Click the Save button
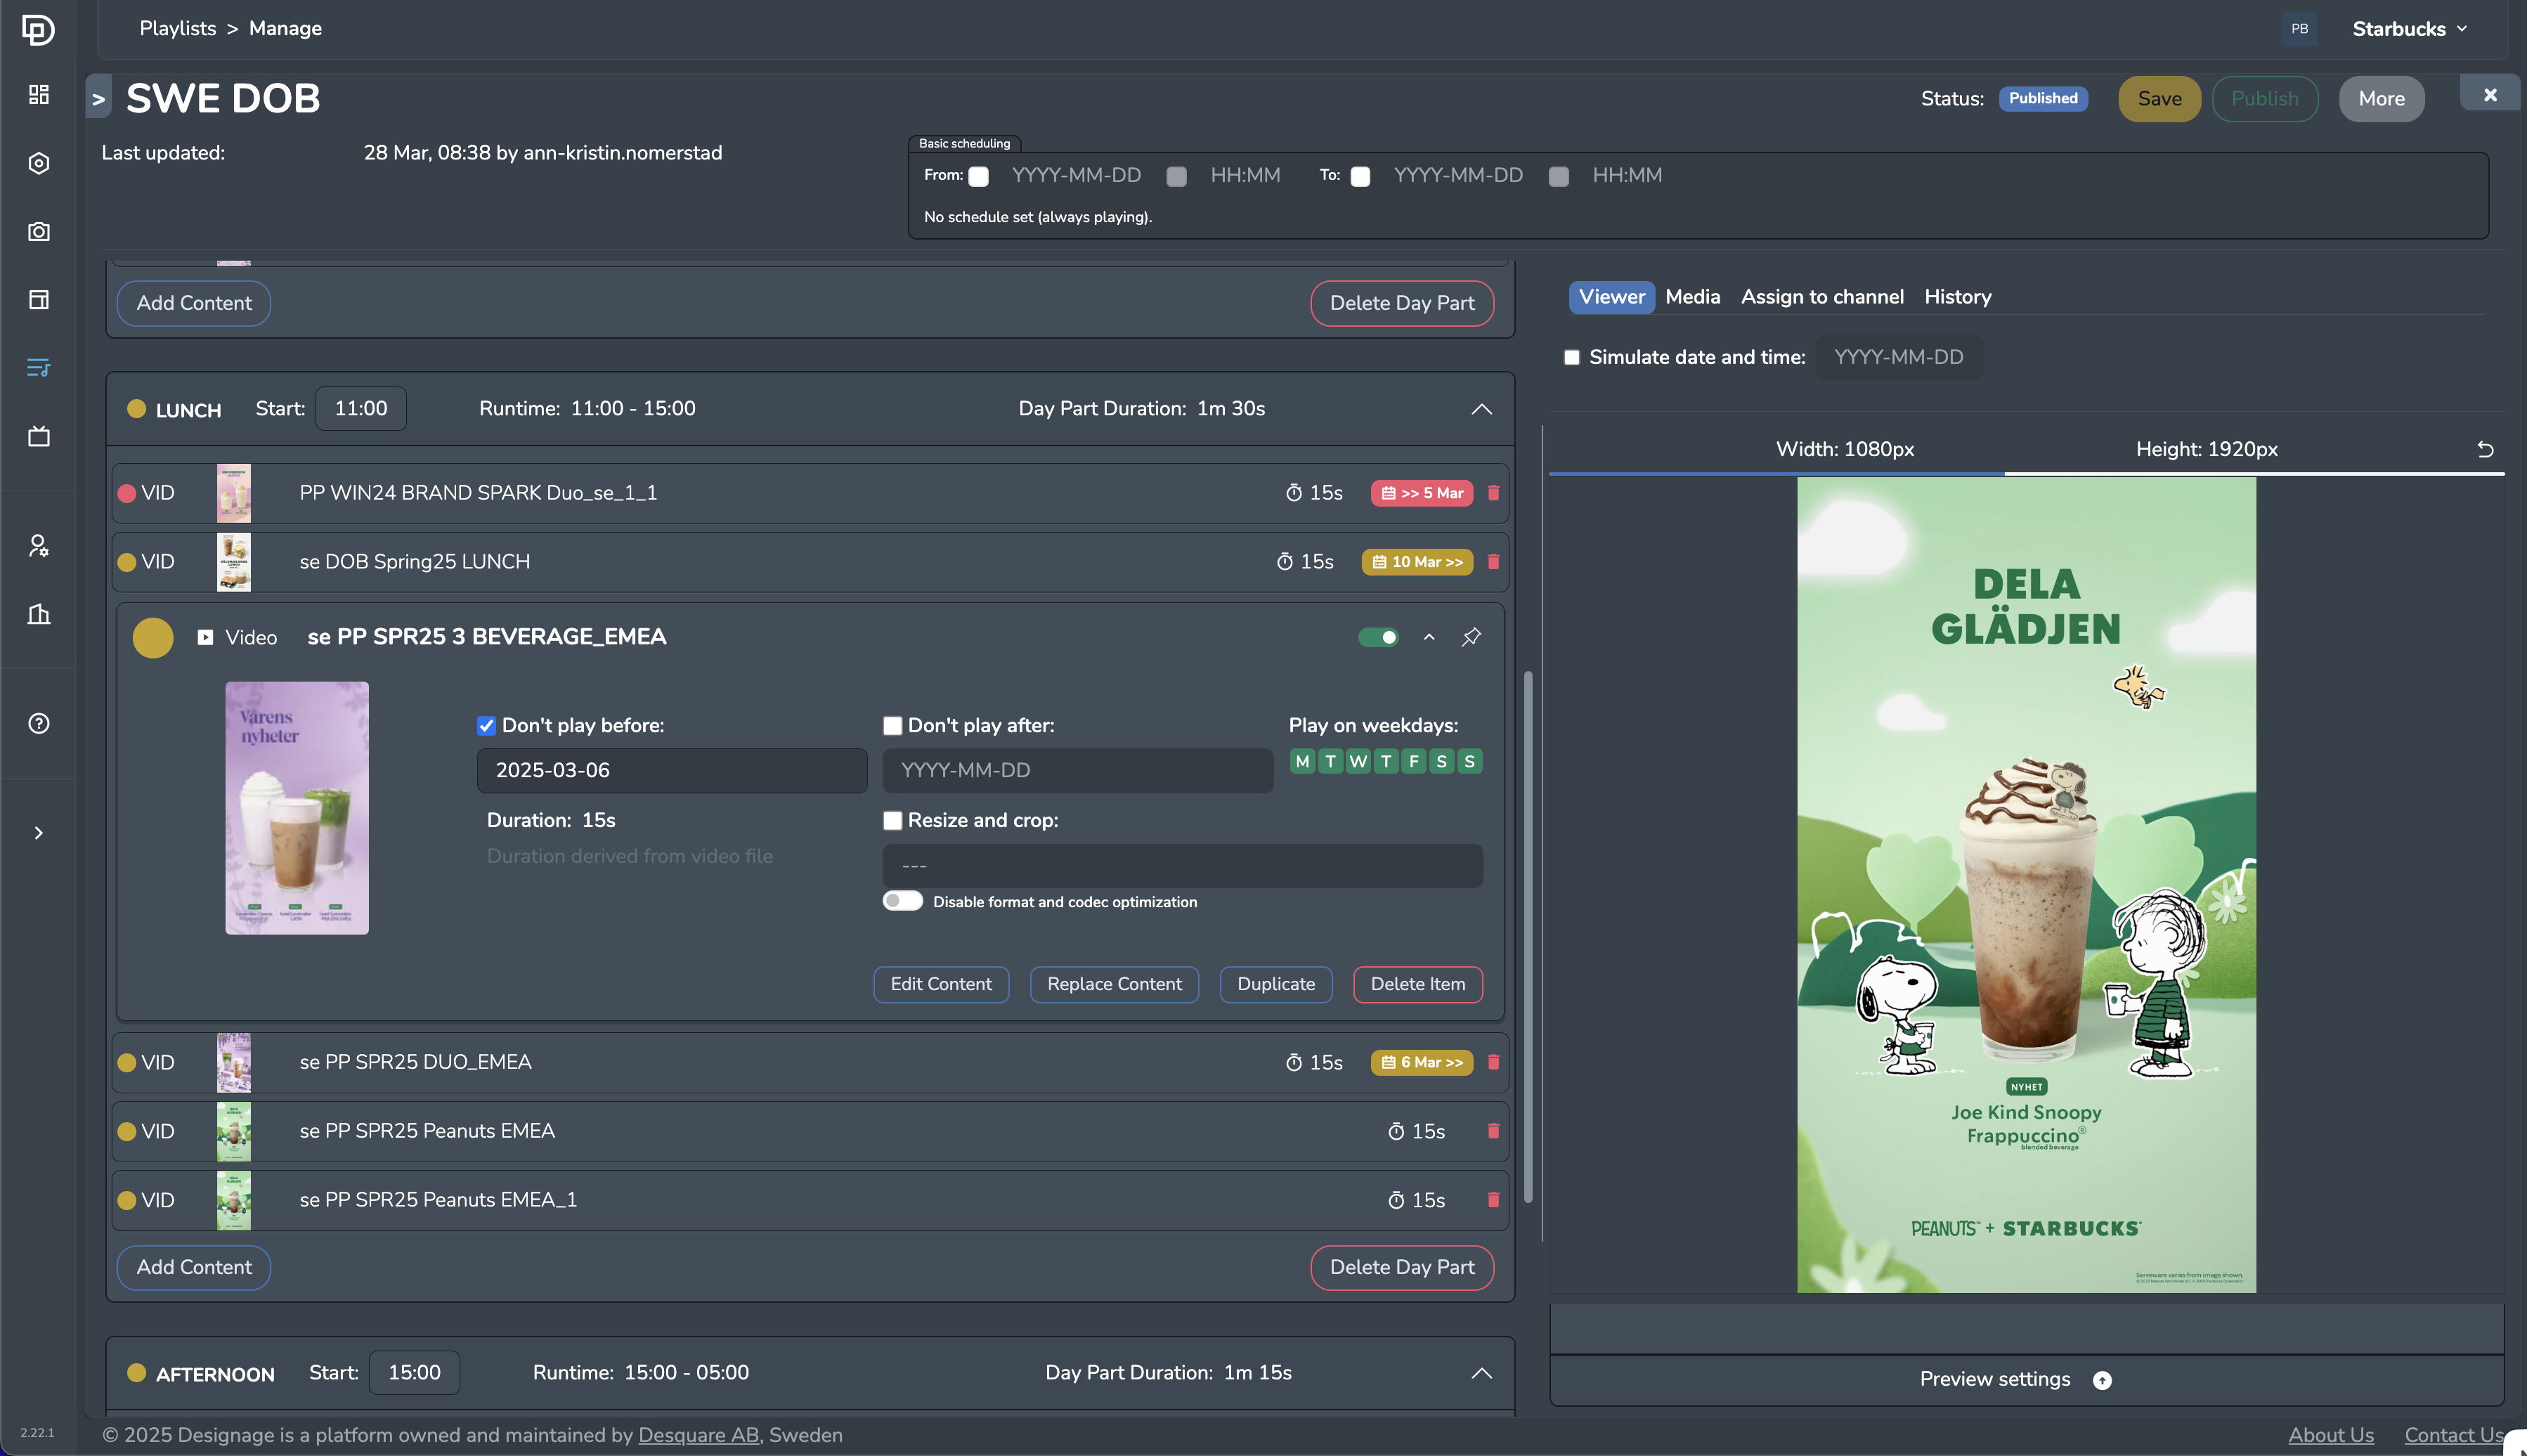2527x1456 pixels. (2159, 99)
